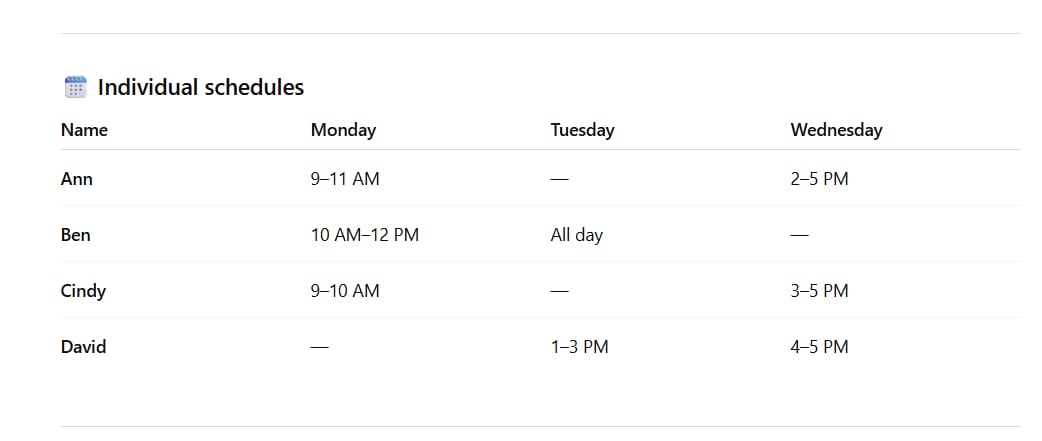Click Ben's empty Wednesday dash cell

pyautogui.click(x=799, y=235)
